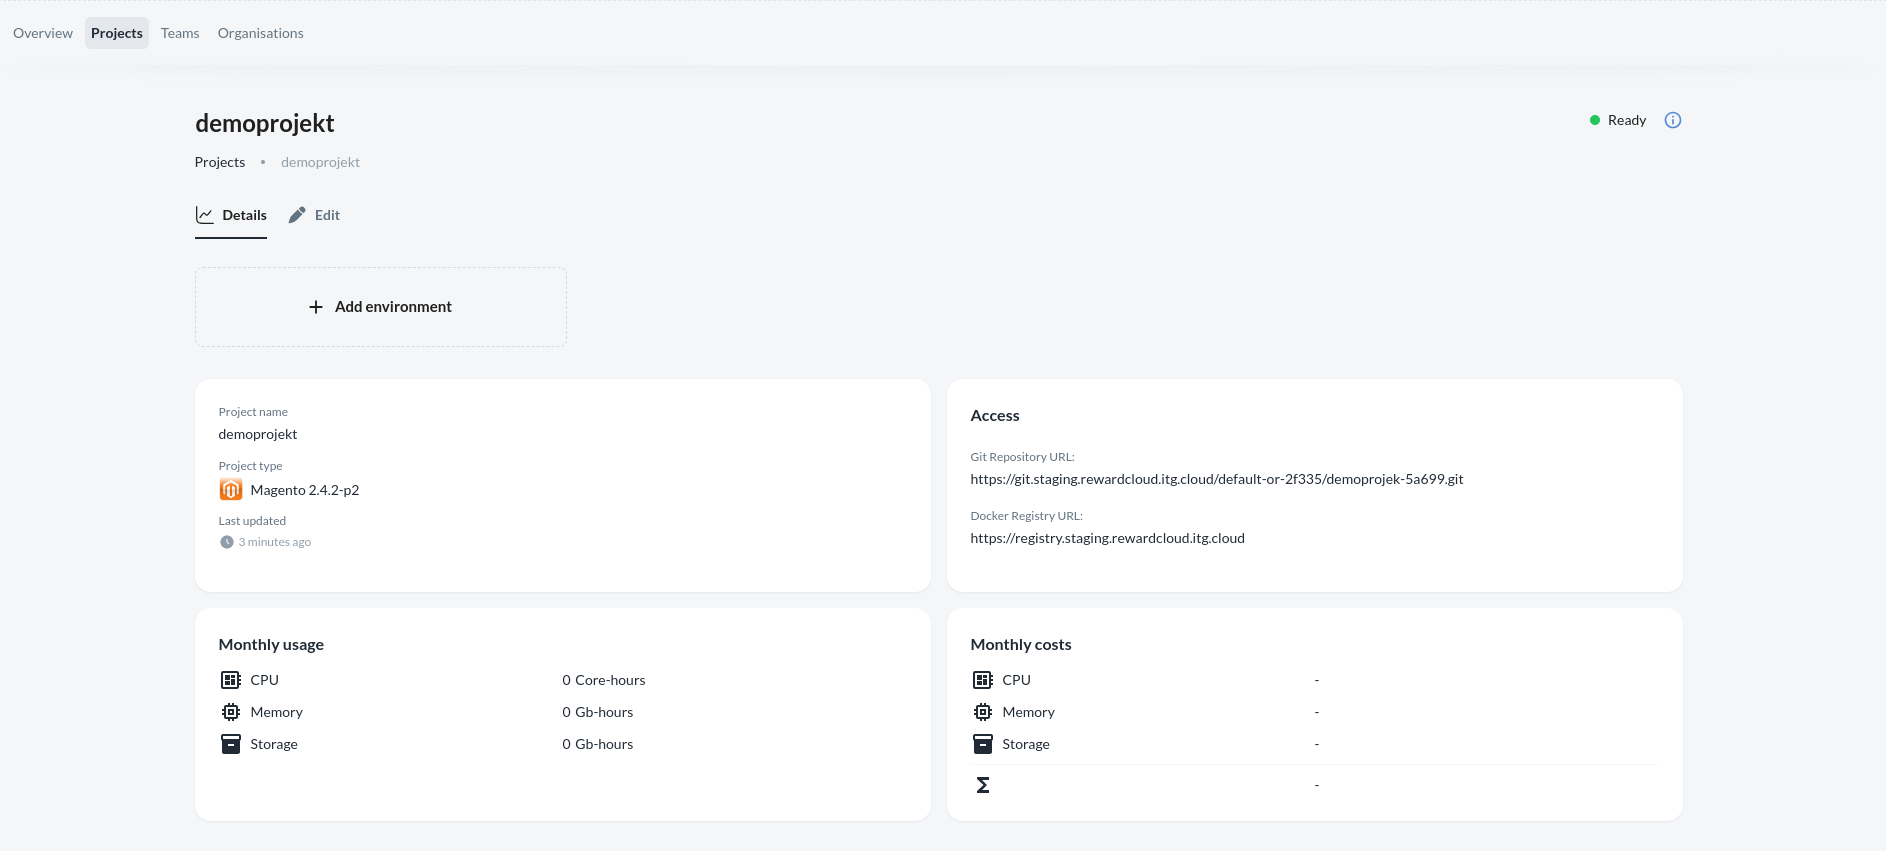The height and width of the screenshot is (851, 1886).
Task: Click the sigma total icon
Action: 983,785
